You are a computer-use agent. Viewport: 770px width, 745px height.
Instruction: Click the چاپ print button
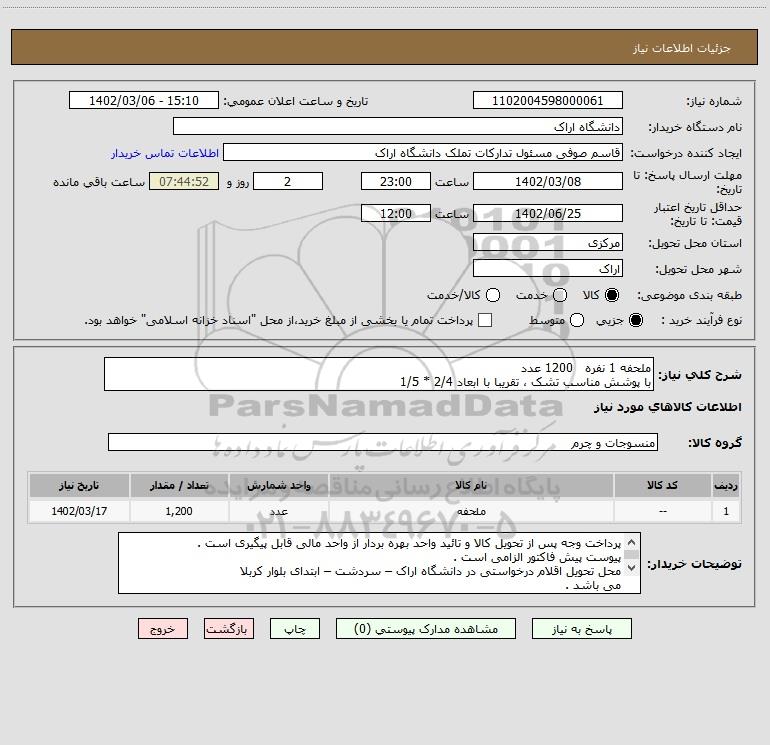pos(295,629)
